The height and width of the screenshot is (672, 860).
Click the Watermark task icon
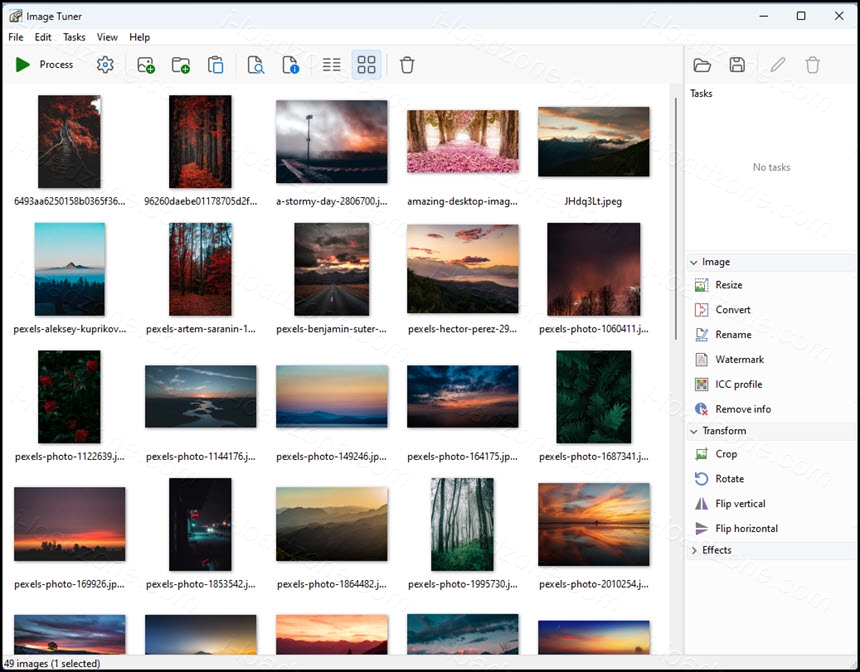click(x=701, y=359)
